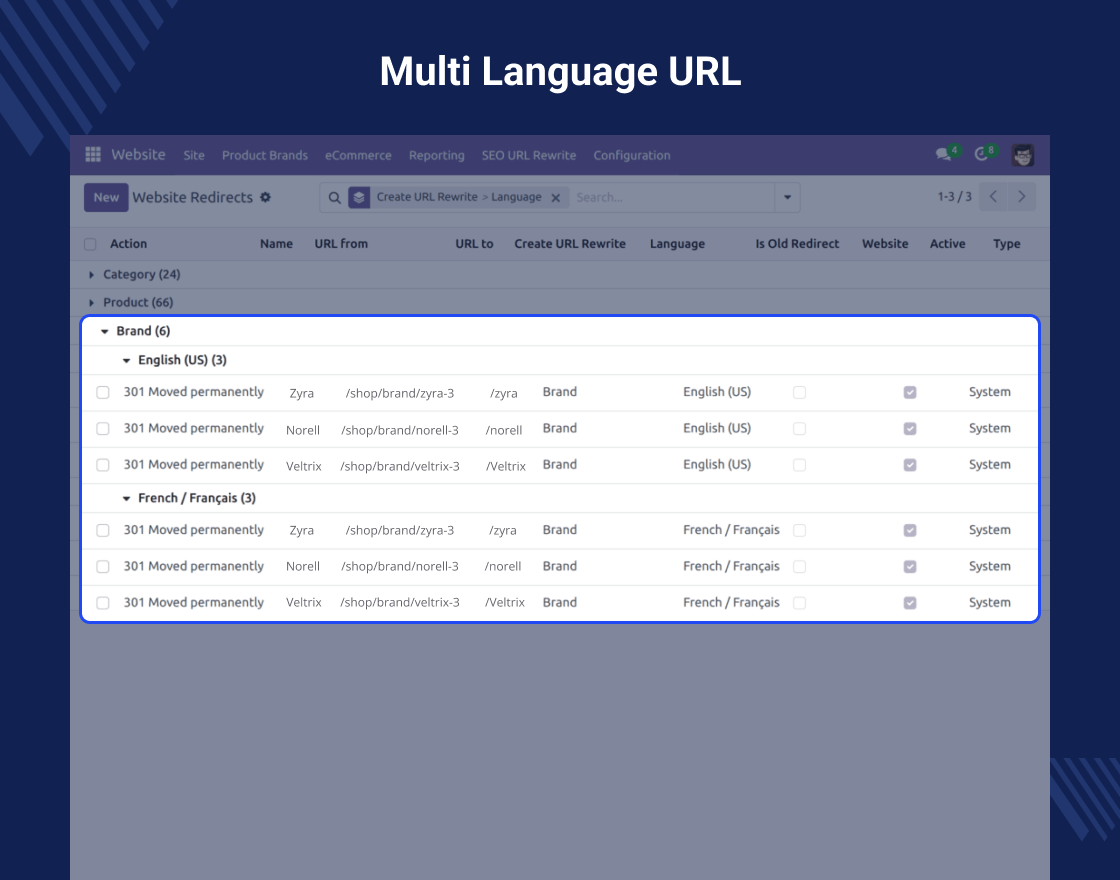Click the Search... input field
Image resolution: width=1120 pixels, height=880 pixels.
coord(671,198)
